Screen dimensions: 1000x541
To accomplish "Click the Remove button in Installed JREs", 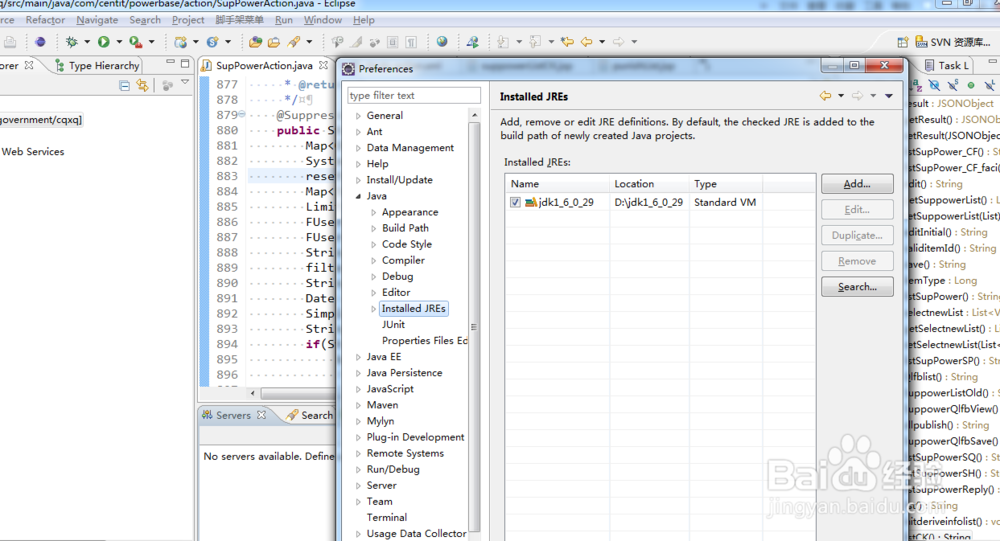I will [857, 261].
